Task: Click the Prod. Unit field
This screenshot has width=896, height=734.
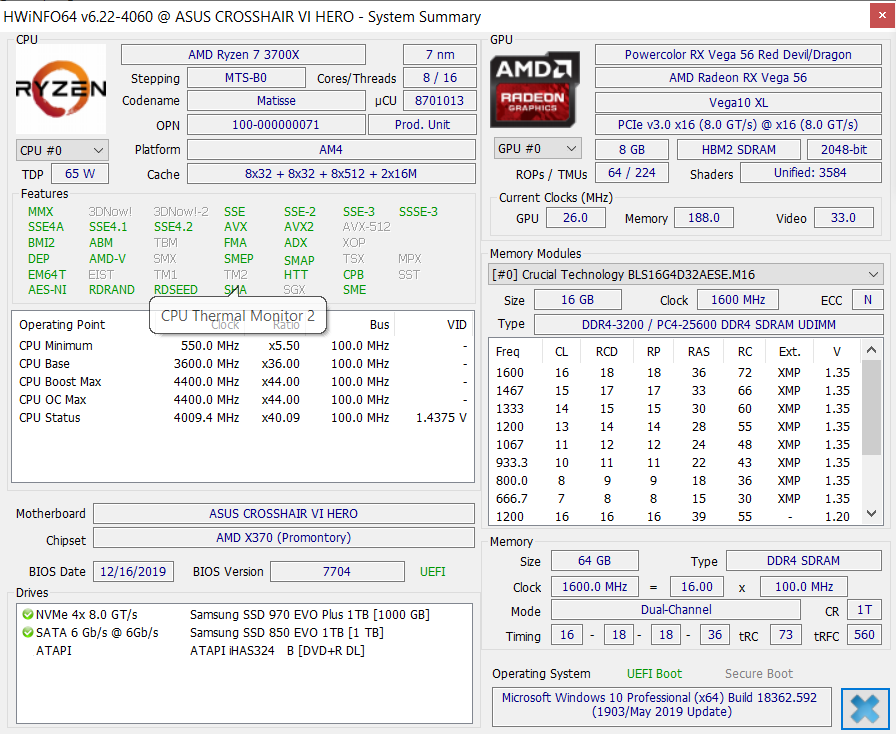Action: [x=422, y=125]
